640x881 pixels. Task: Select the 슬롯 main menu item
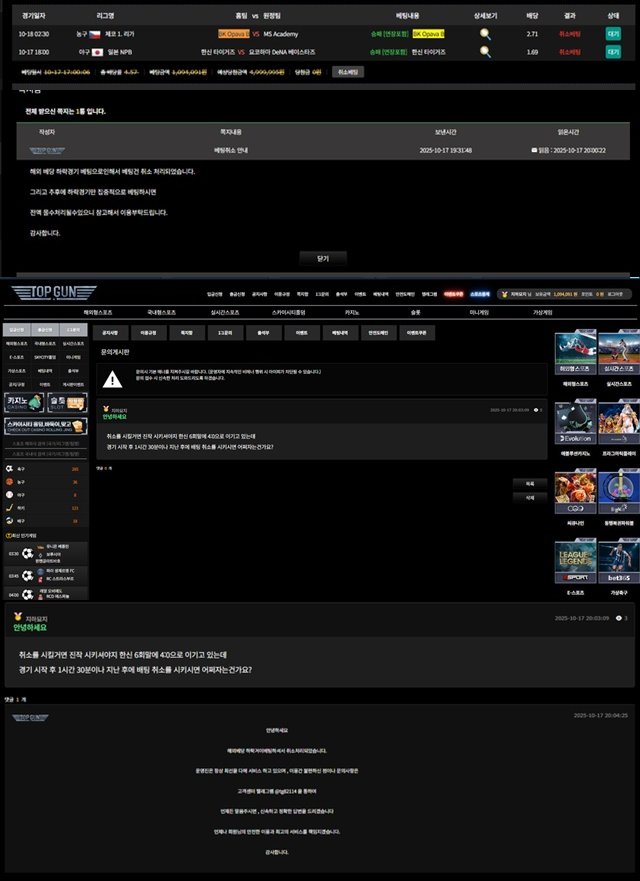(415, 312)
